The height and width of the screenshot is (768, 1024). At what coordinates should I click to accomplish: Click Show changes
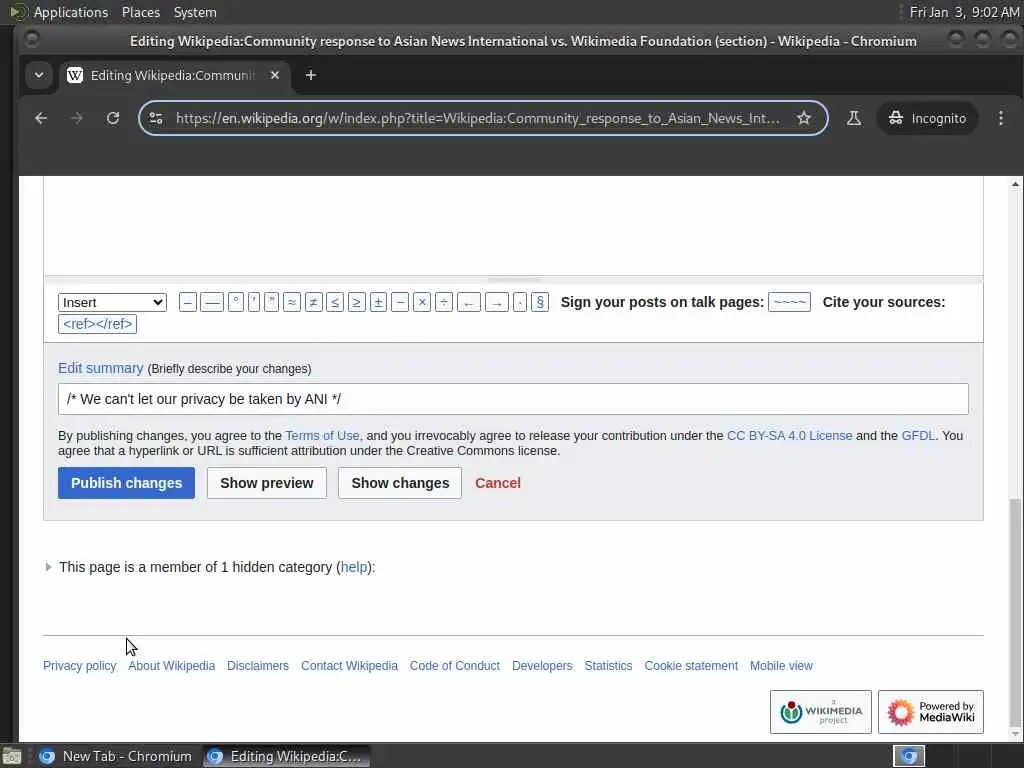click(400, 483)
